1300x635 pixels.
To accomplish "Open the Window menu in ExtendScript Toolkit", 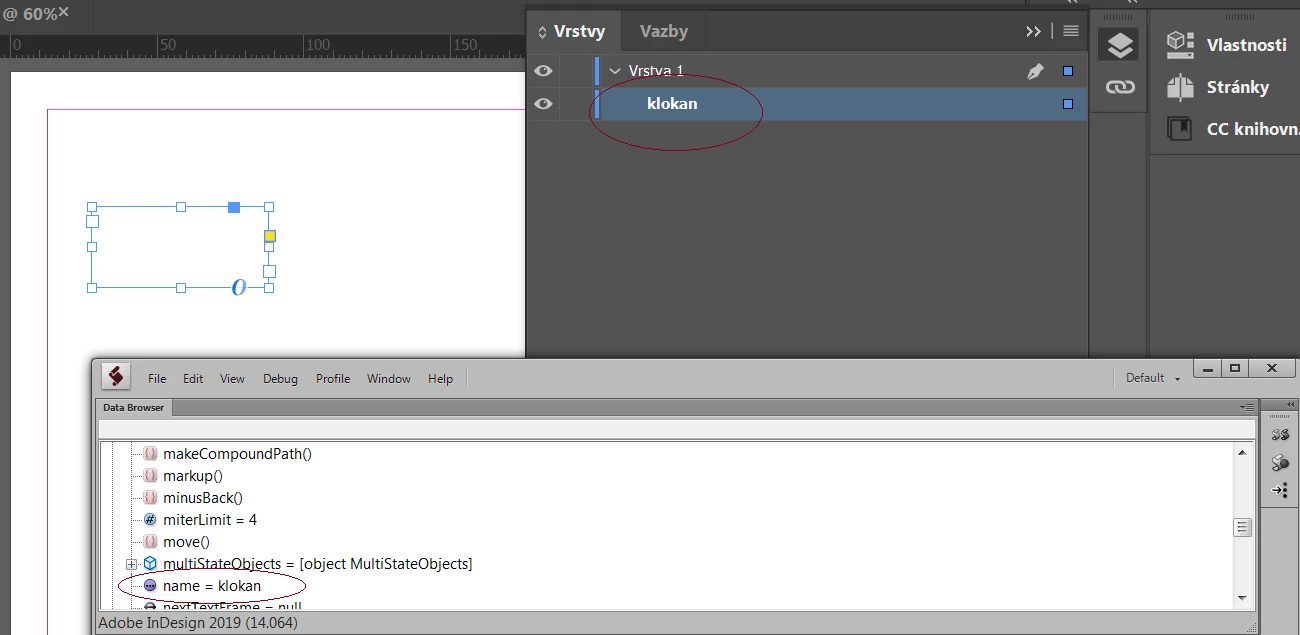I will 389,378.
